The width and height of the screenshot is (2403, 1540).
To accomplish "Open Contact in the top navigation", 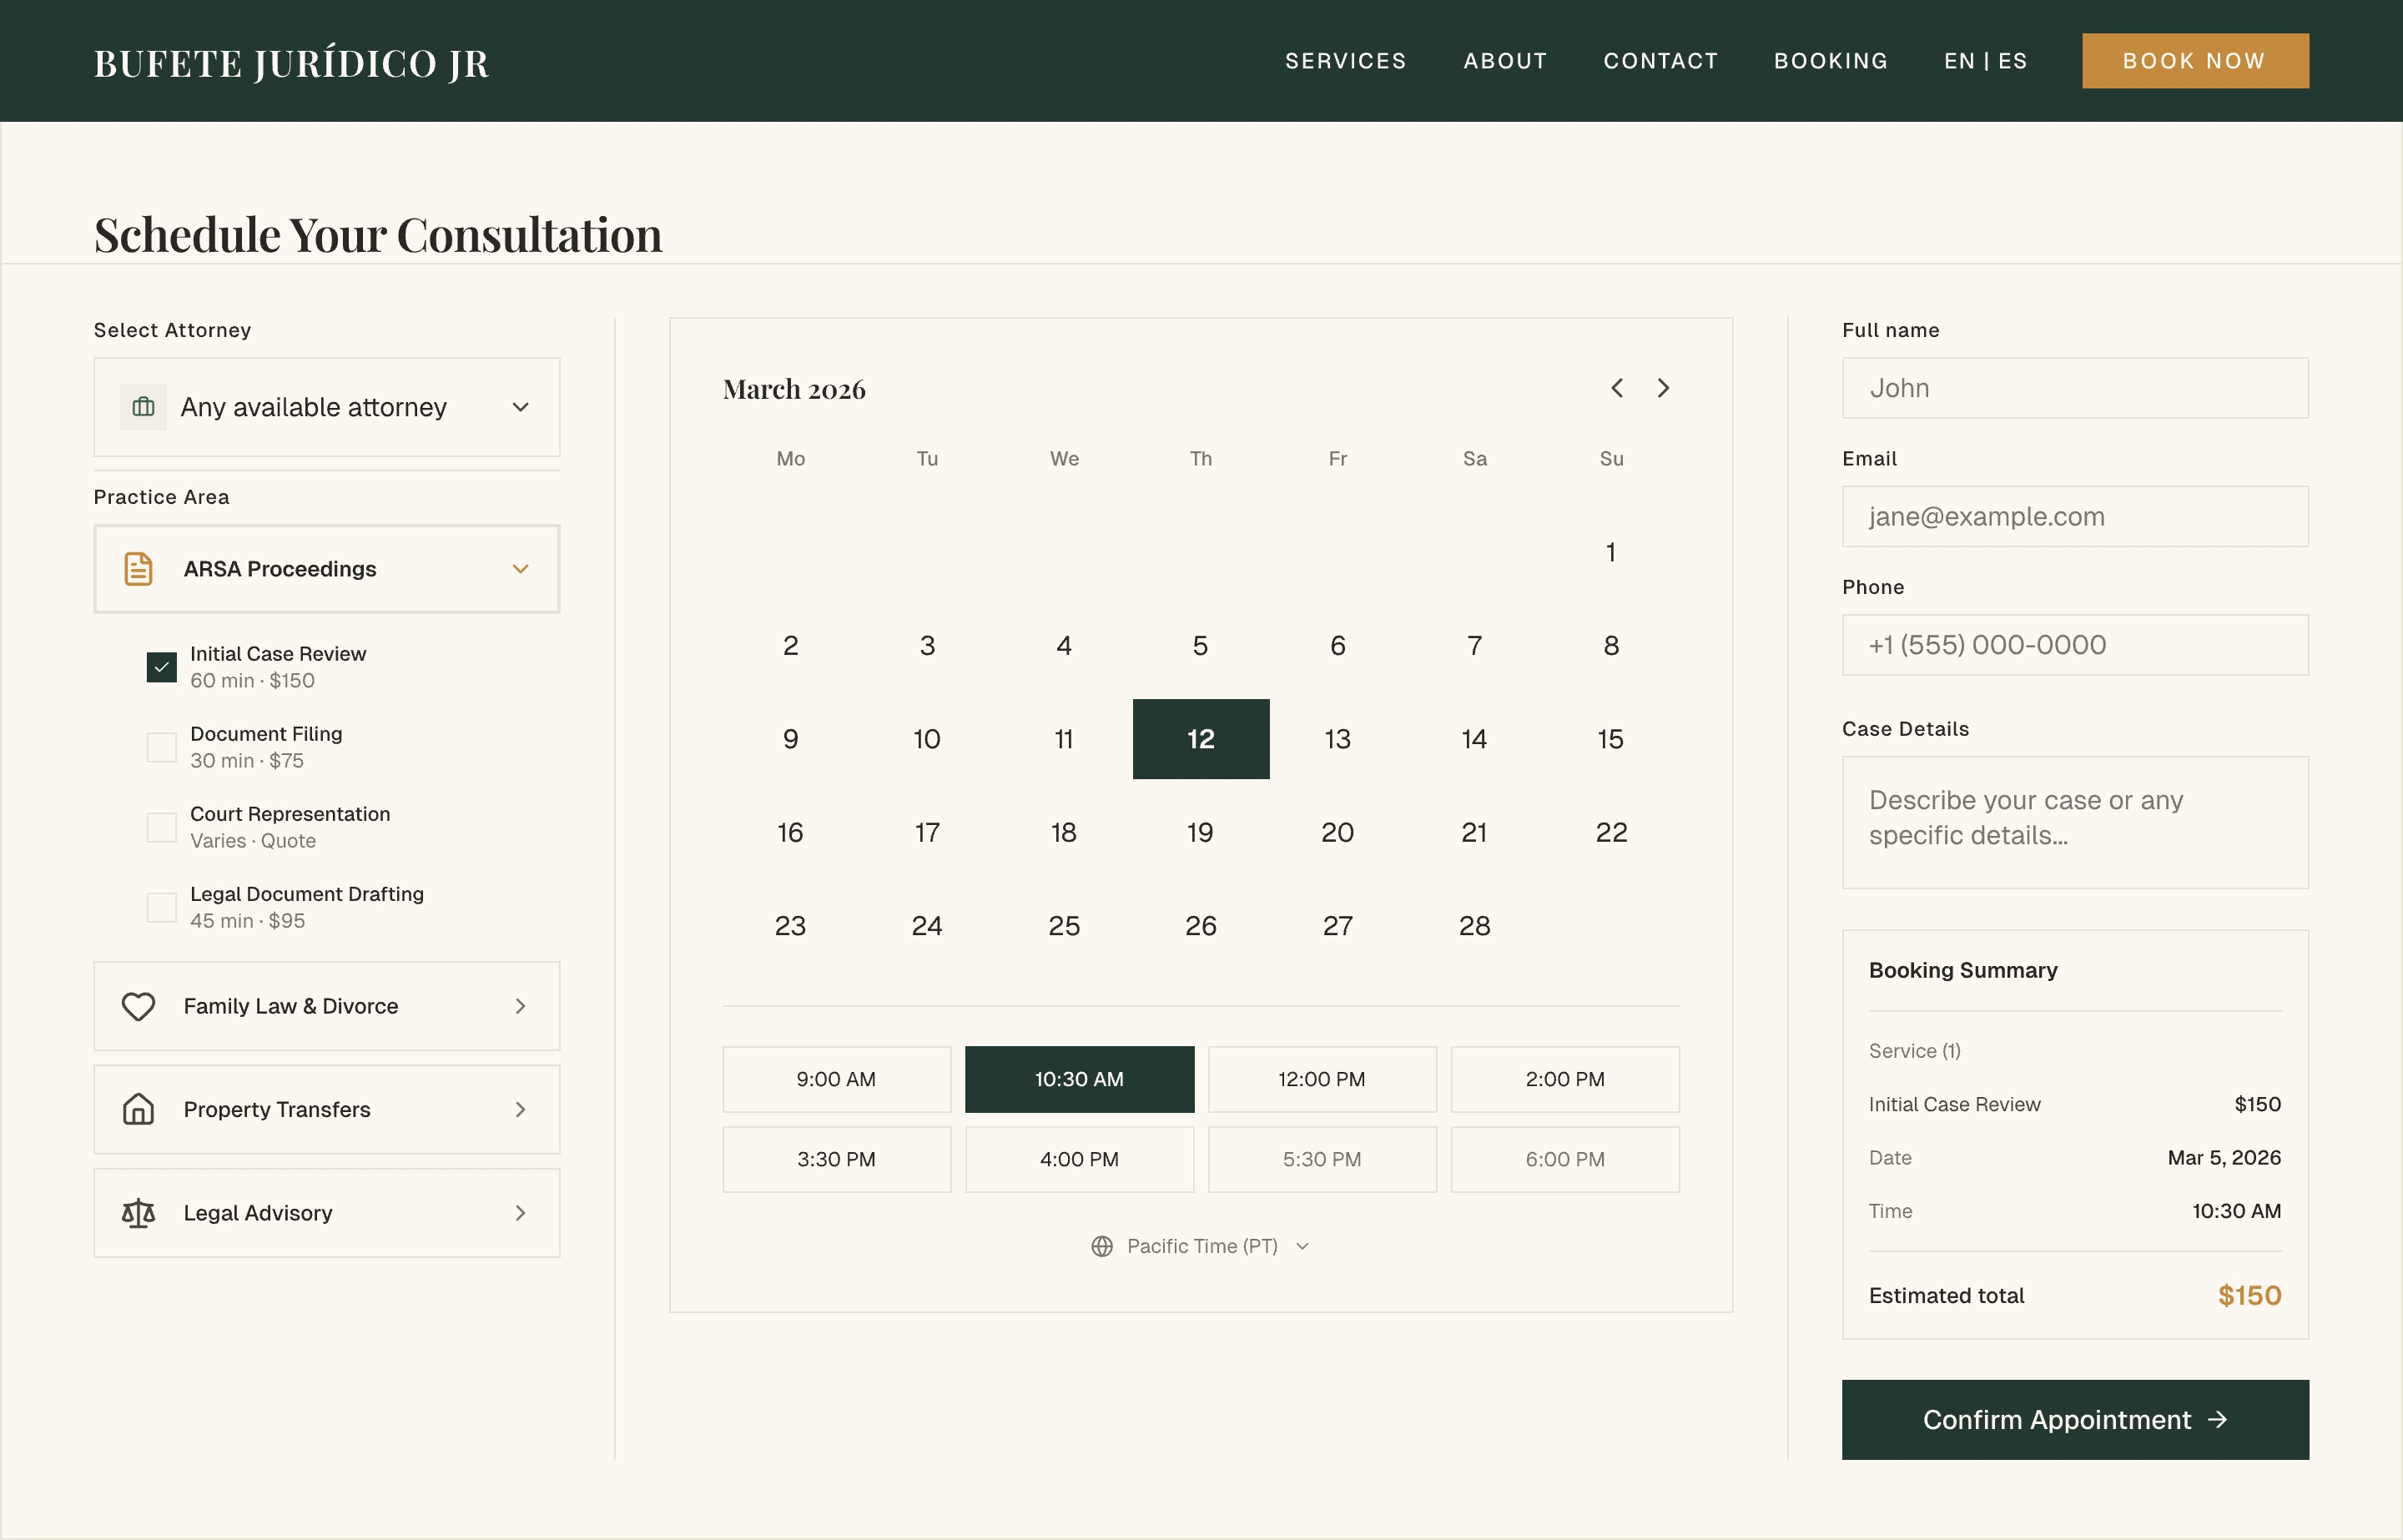I will pos(1660,61).
